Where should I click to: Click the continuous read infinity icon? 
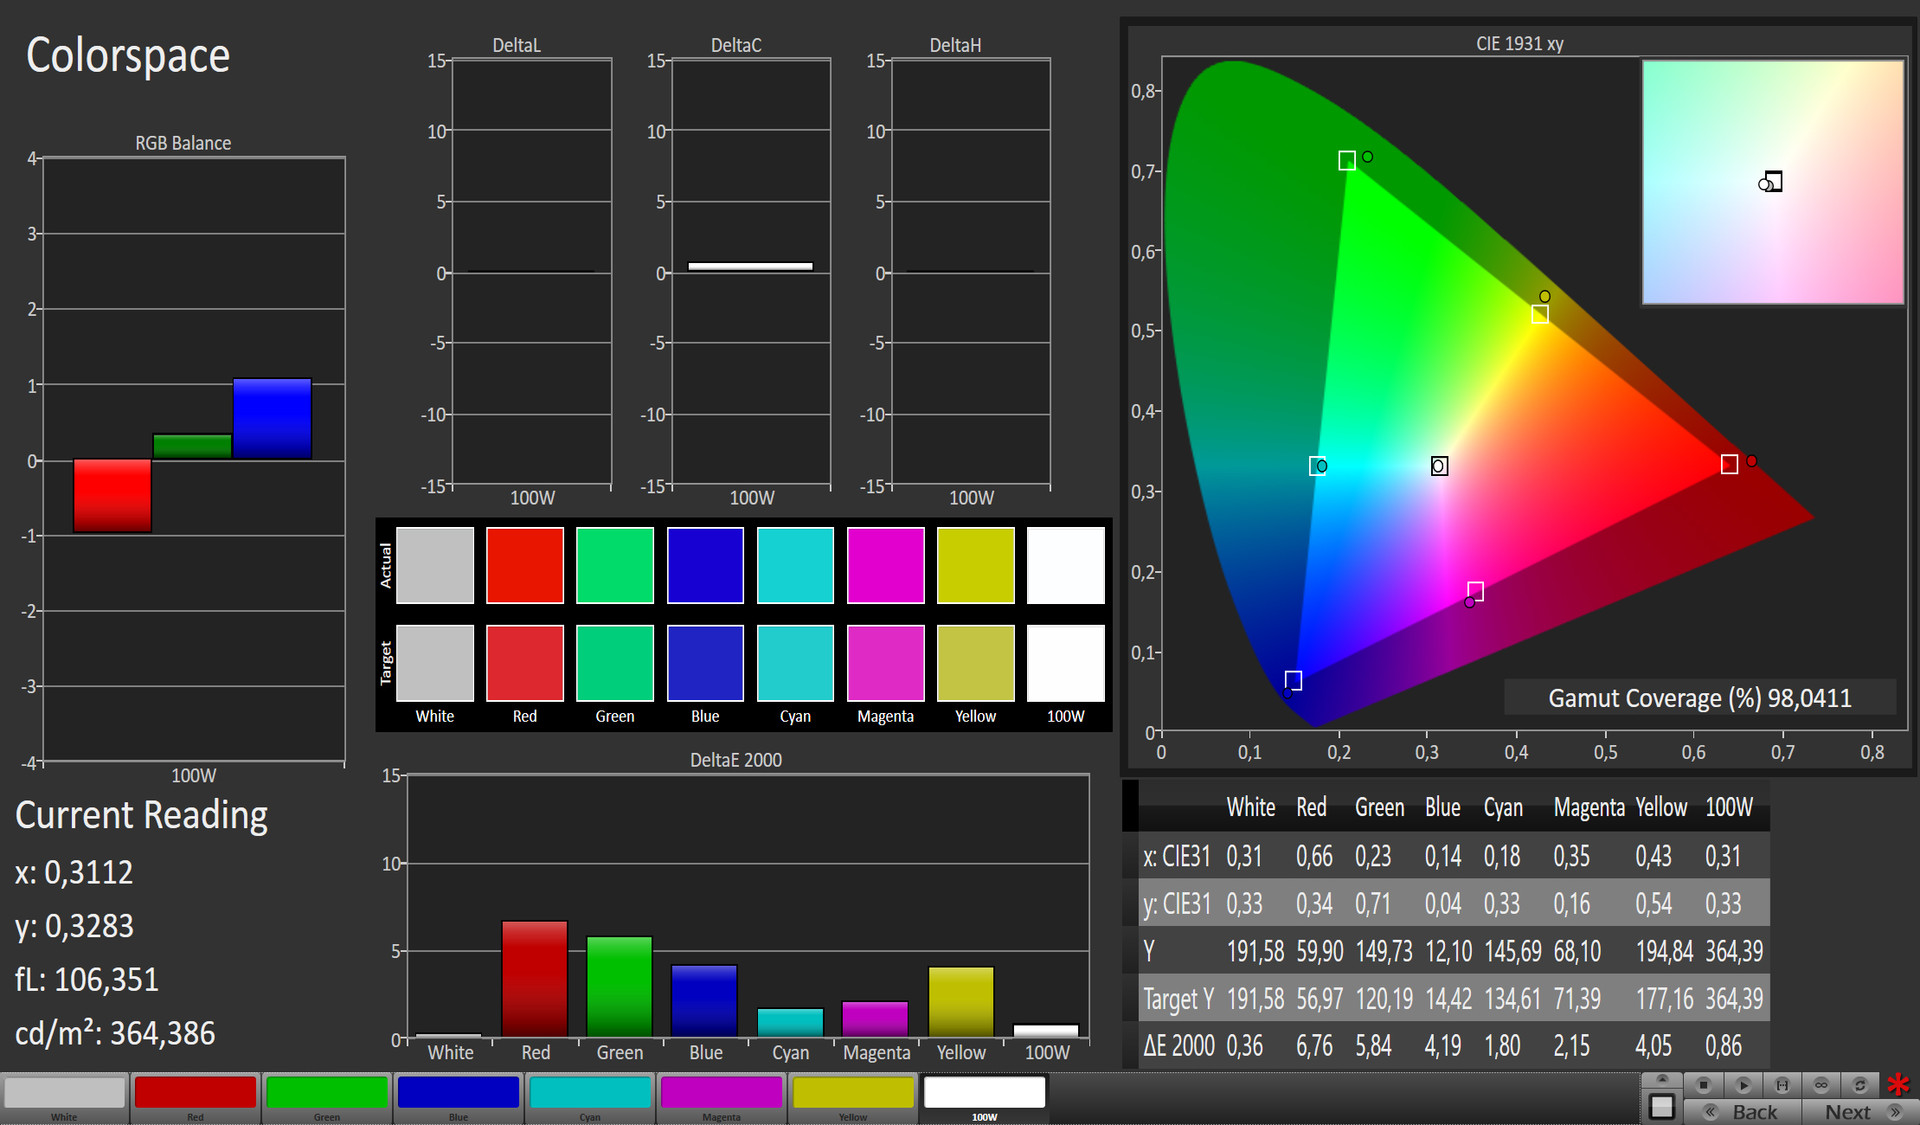pos(1821,1085)
